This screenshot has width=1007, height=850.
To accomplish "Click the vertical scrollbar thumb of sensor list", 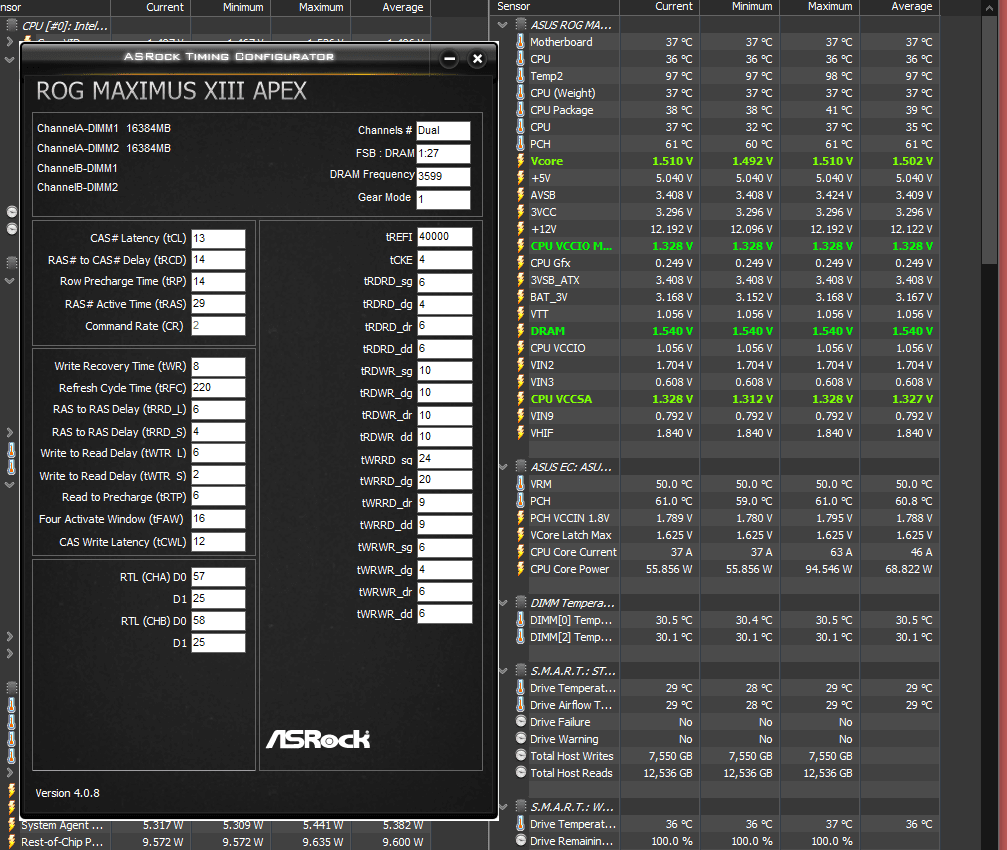I will coord(989,138).
